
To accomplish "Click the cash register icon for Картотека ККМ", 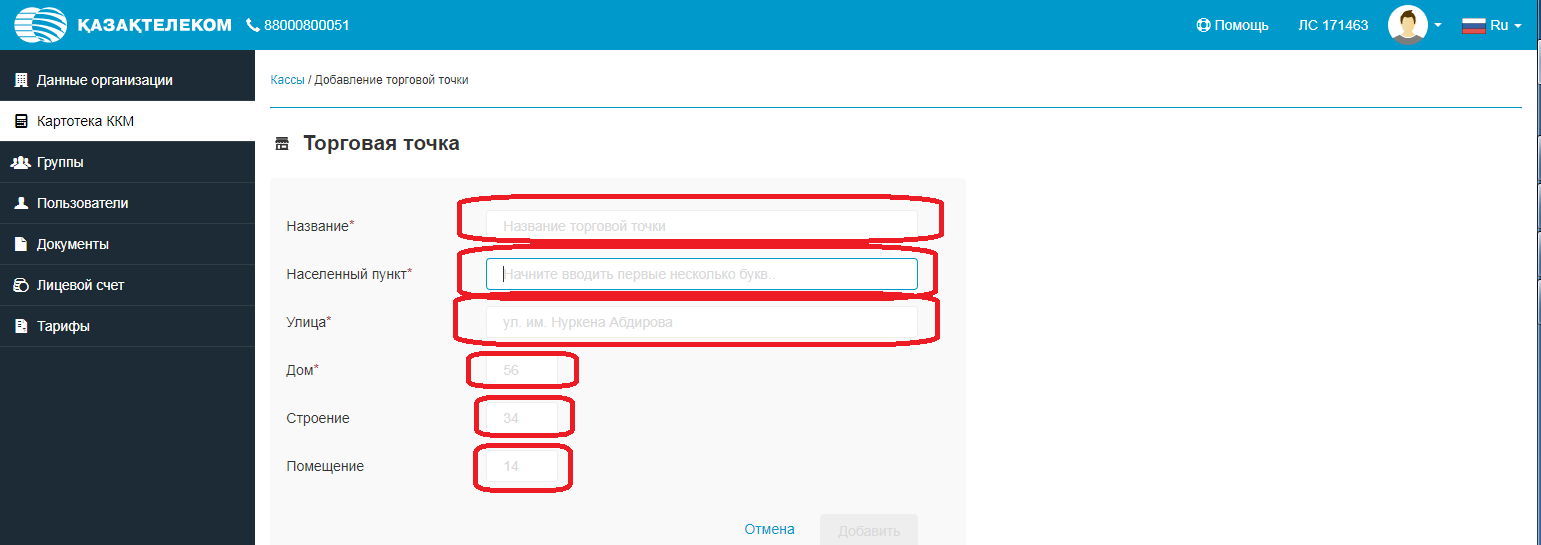I will (x=21, y=121).
